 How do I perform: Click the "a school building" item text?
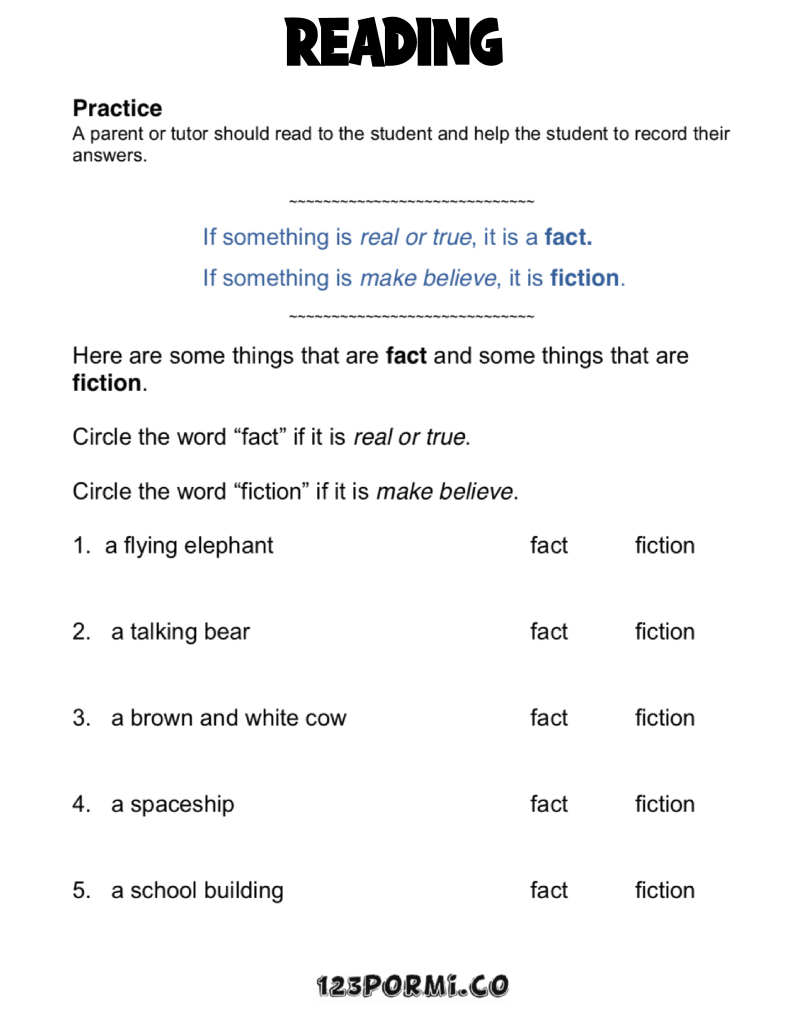pyautogui.click(x=197, y=890)
